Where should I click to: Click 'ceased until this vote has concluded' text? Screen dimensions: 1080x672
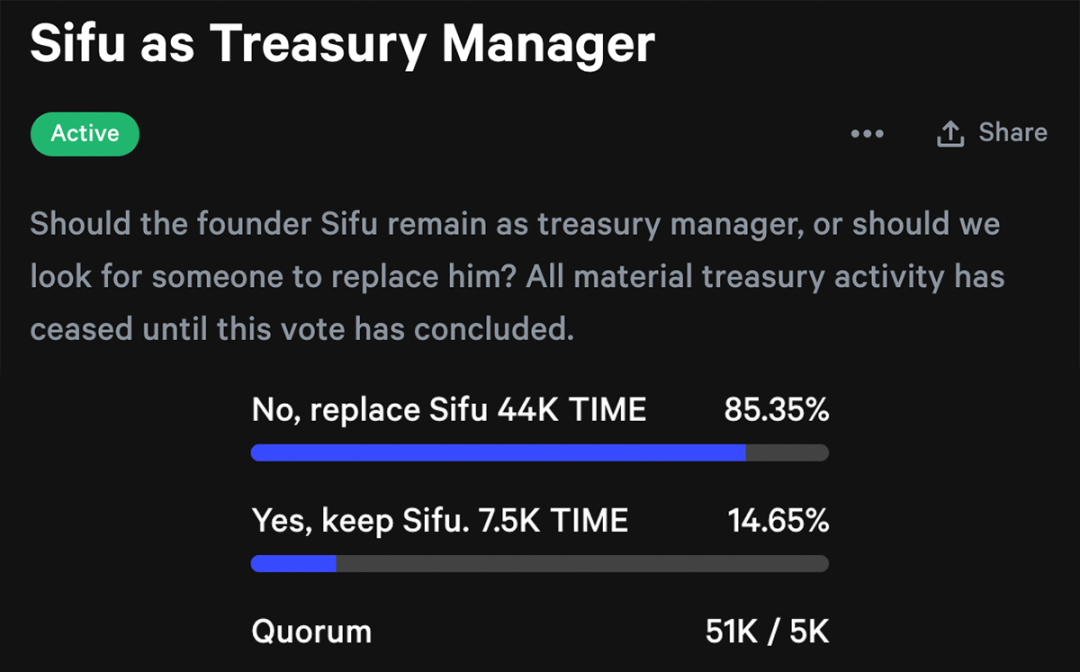(302, 329)
